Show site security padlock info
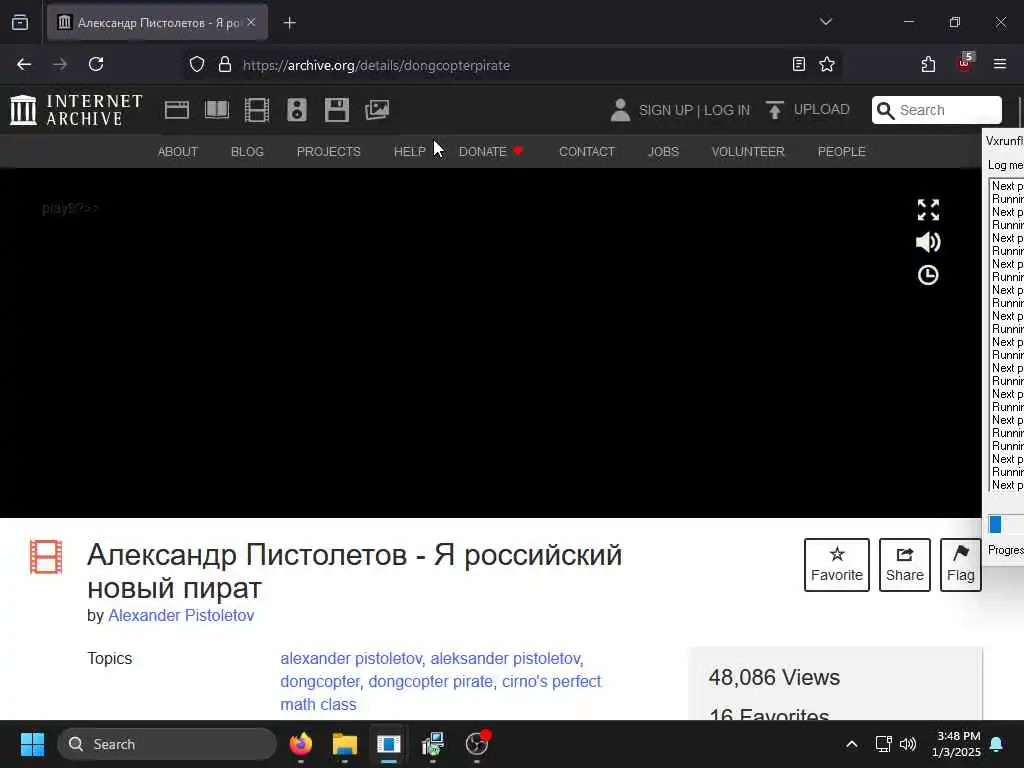 point(225,65)
